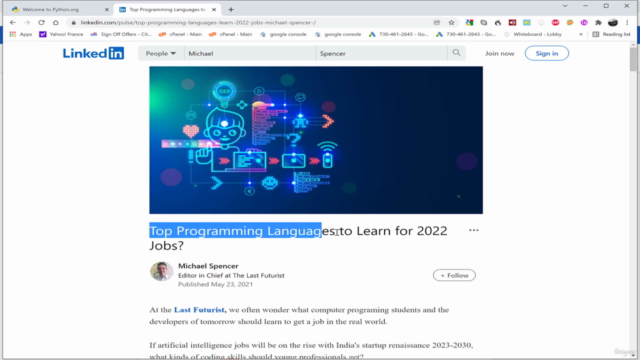640x360 pixels.
Task: Open the first cPanel - Main bookmark
Action: coord(180,34)
